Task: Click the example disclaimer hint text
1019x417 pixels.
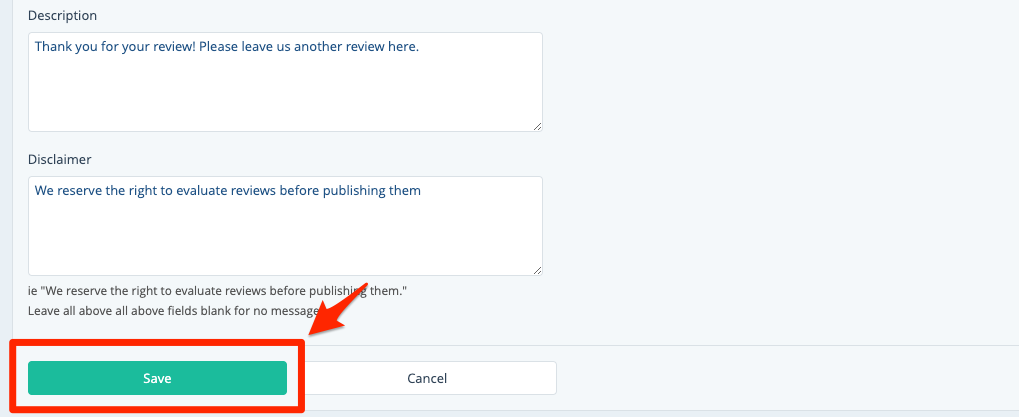Action: coord(218,290)
